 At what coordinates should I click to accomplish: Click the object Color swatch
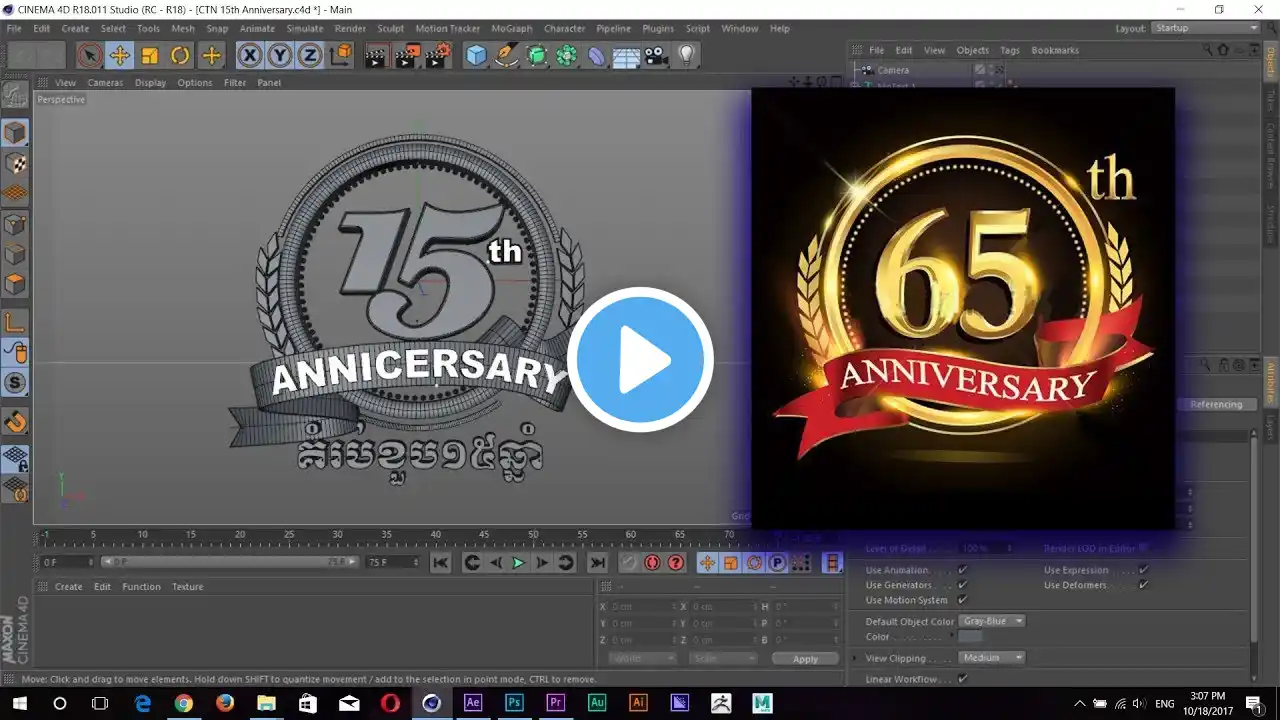pos(970,637)
